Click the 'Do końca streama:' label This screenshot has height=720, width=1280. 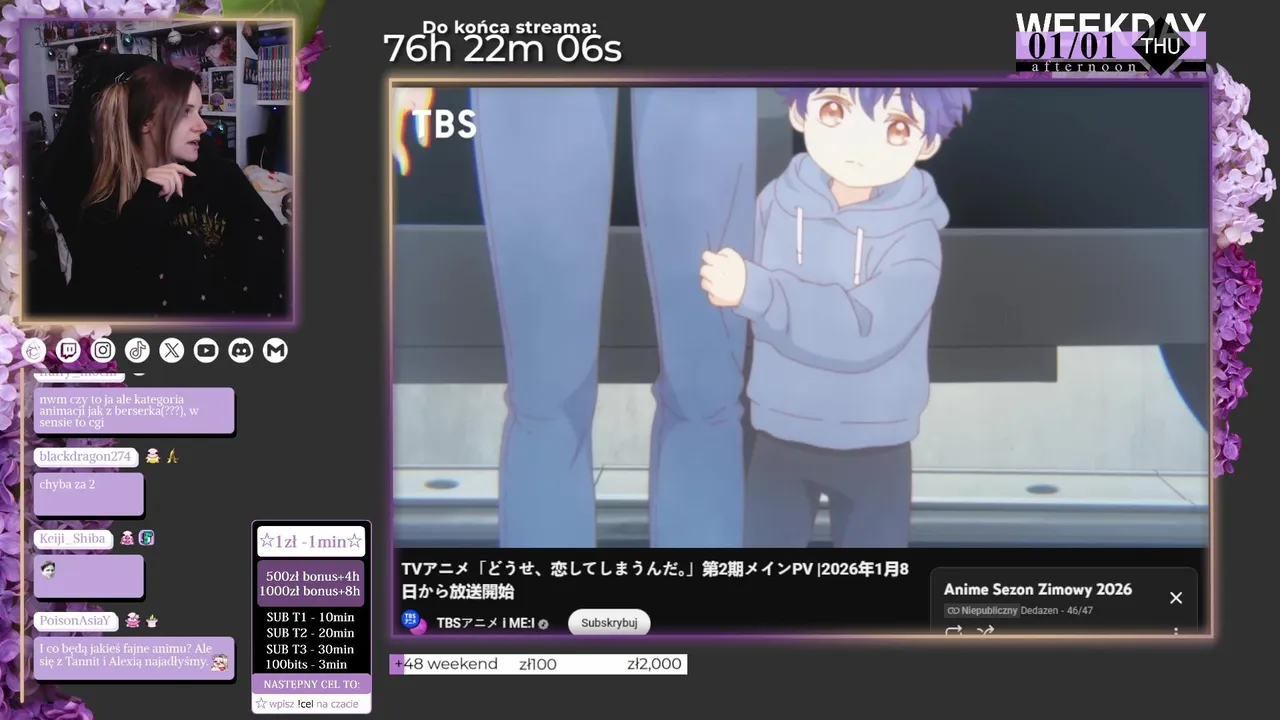click(510, 27)
